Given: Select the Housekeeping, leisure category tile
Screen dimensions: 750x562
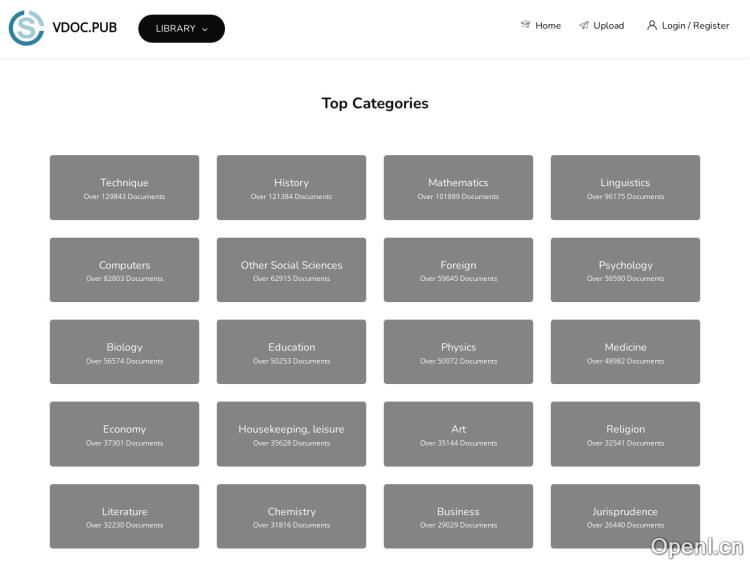Looking at the screenshot, I should [x=291, y=434].
